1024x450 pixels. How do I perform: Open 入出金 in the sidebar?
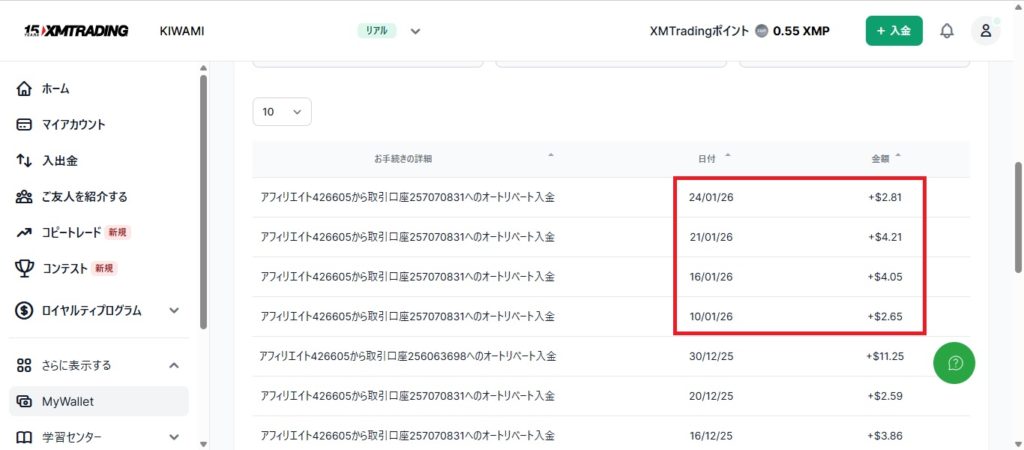(x=59, y=160)
